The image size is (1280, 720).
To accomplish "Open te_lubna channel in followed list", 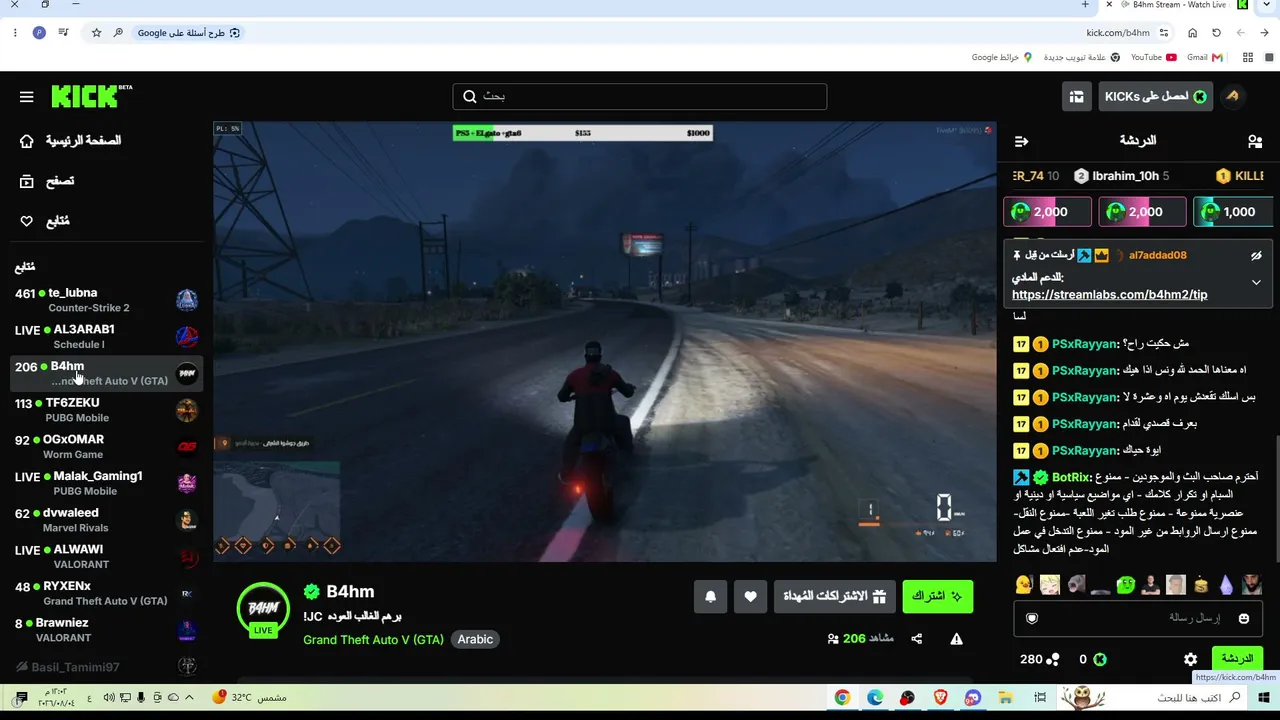I will pos(106,300).
